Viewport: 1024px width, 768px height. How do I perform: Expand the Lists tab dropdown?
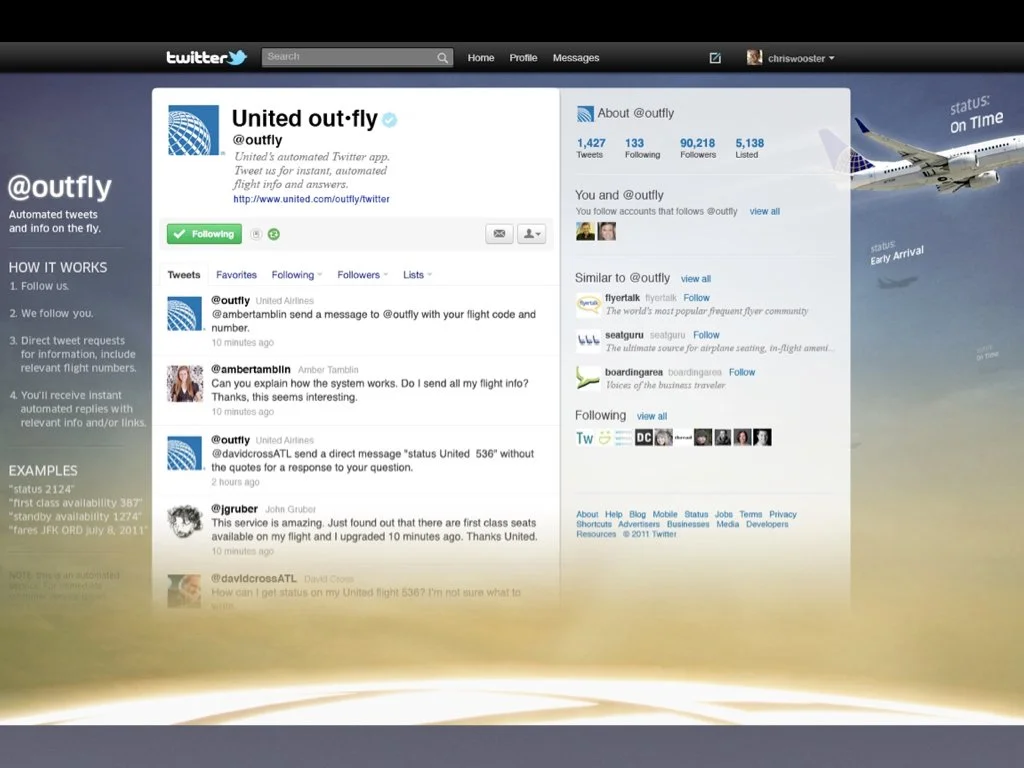click(x=417, y=275)
